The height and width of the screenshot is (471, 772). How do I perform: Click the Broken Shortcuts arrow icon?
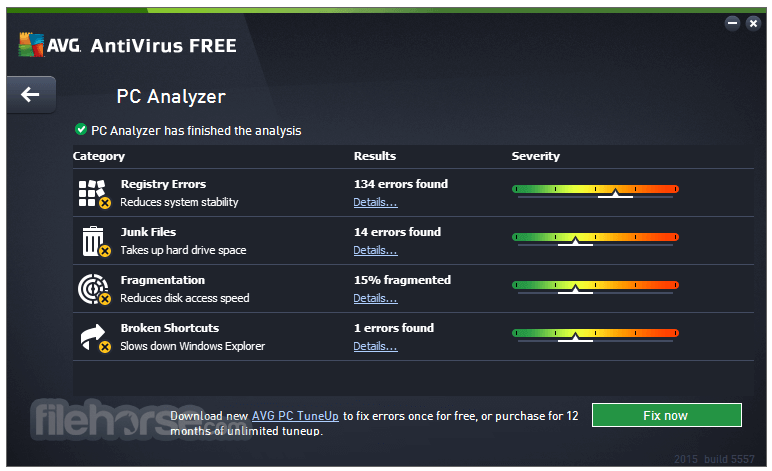tap(95, 338)
